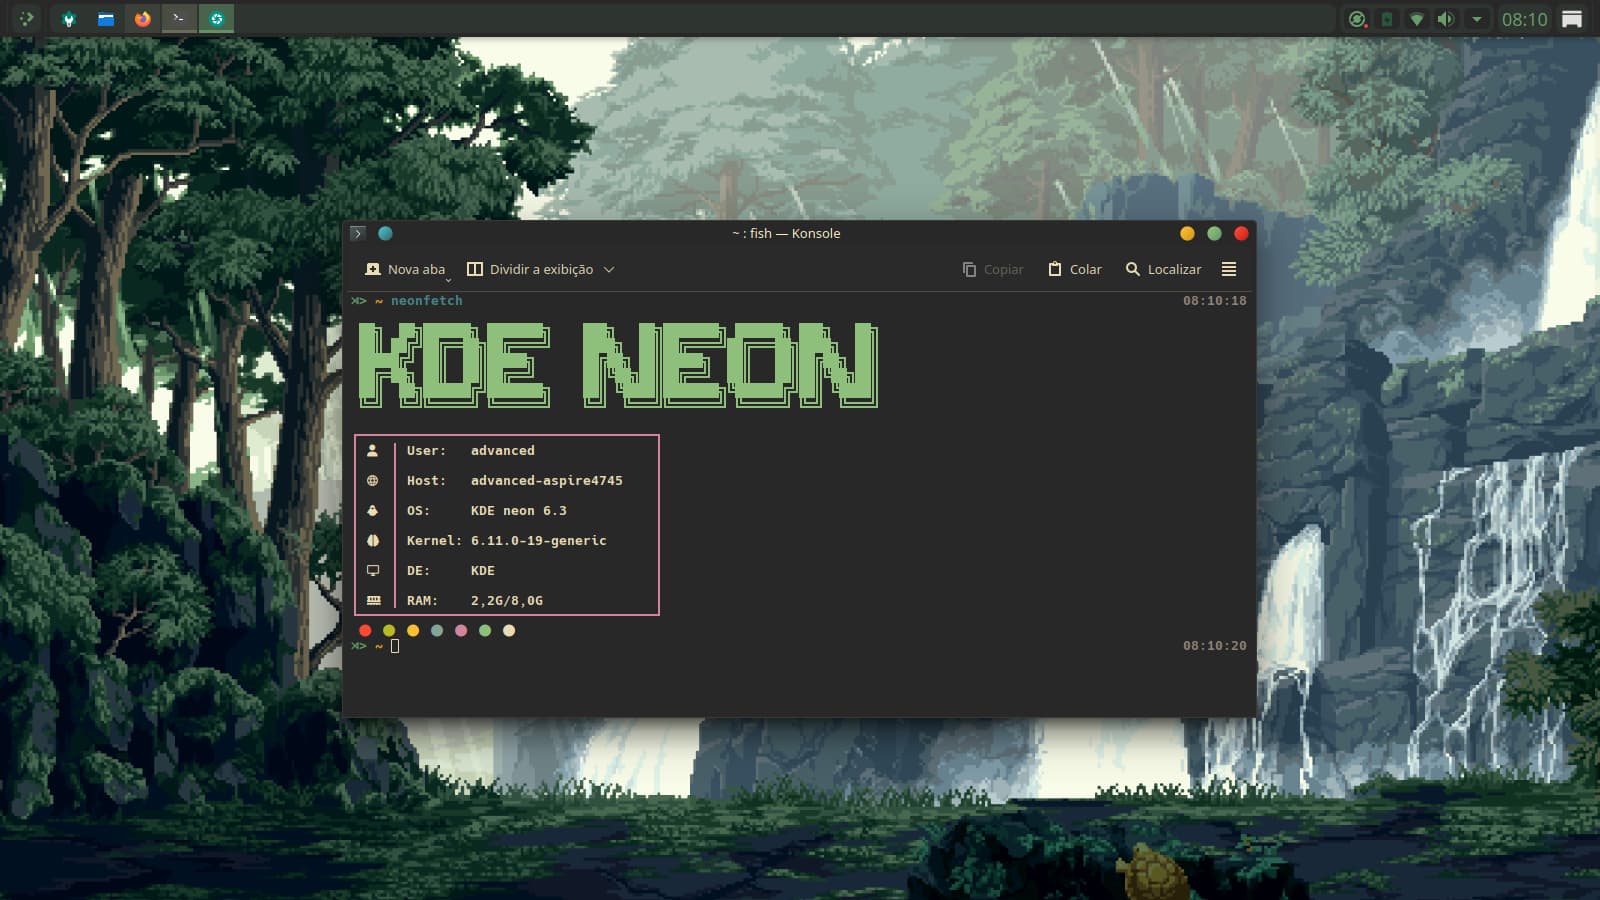Open the application launcher in top panel

(26, 19)
